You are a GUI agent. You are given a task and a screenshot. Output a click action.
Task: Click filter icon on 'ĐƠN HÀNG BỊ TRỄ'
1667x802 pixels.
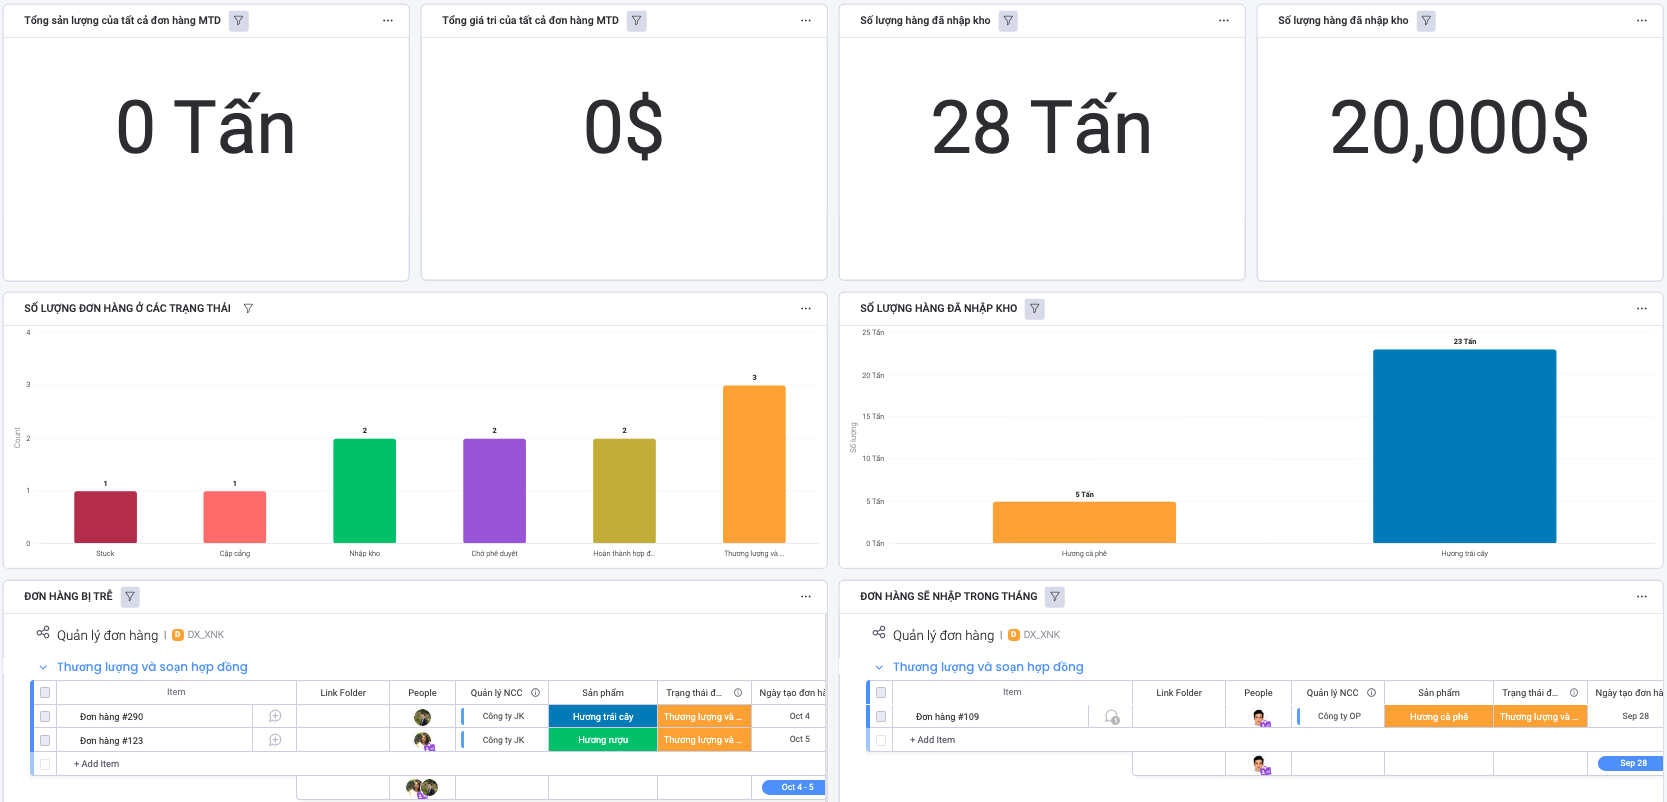click(130, 597)
